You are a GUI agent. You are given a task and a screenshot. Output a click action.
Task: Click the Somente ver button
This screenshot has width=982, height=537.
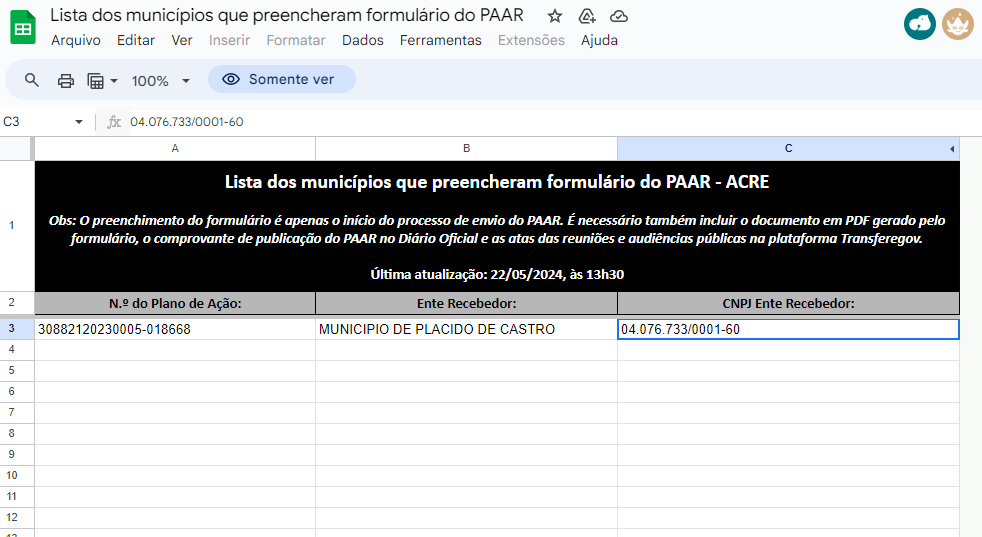tap(281, 79)
